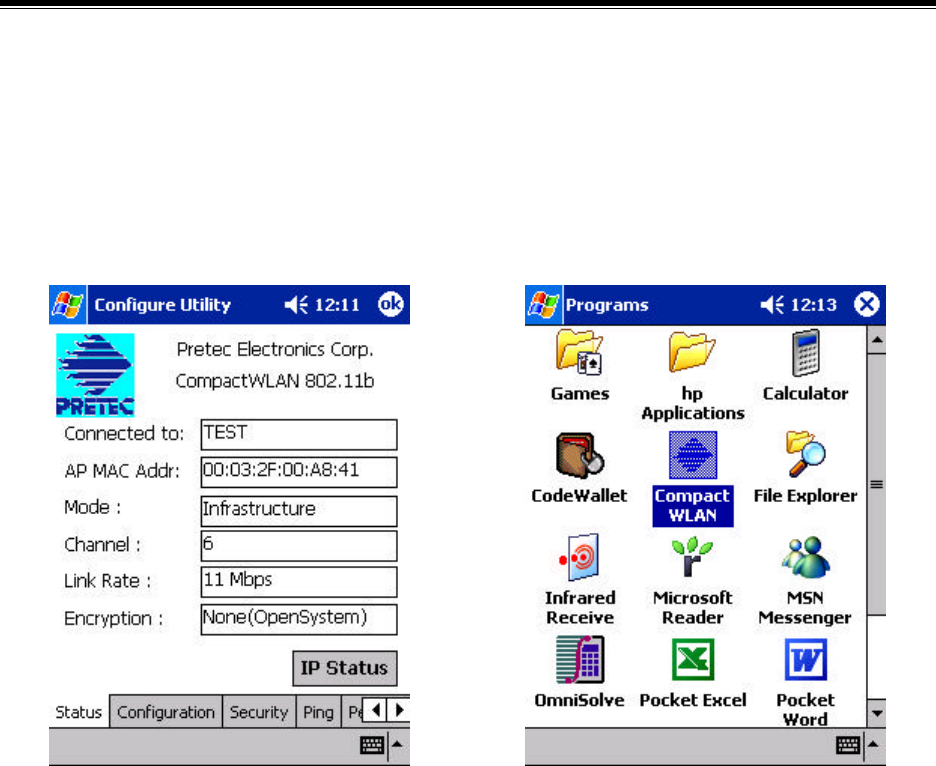Click the Channel field showing 6
Image resolution: width=936 pixels, height=766 pixels.
299,546
